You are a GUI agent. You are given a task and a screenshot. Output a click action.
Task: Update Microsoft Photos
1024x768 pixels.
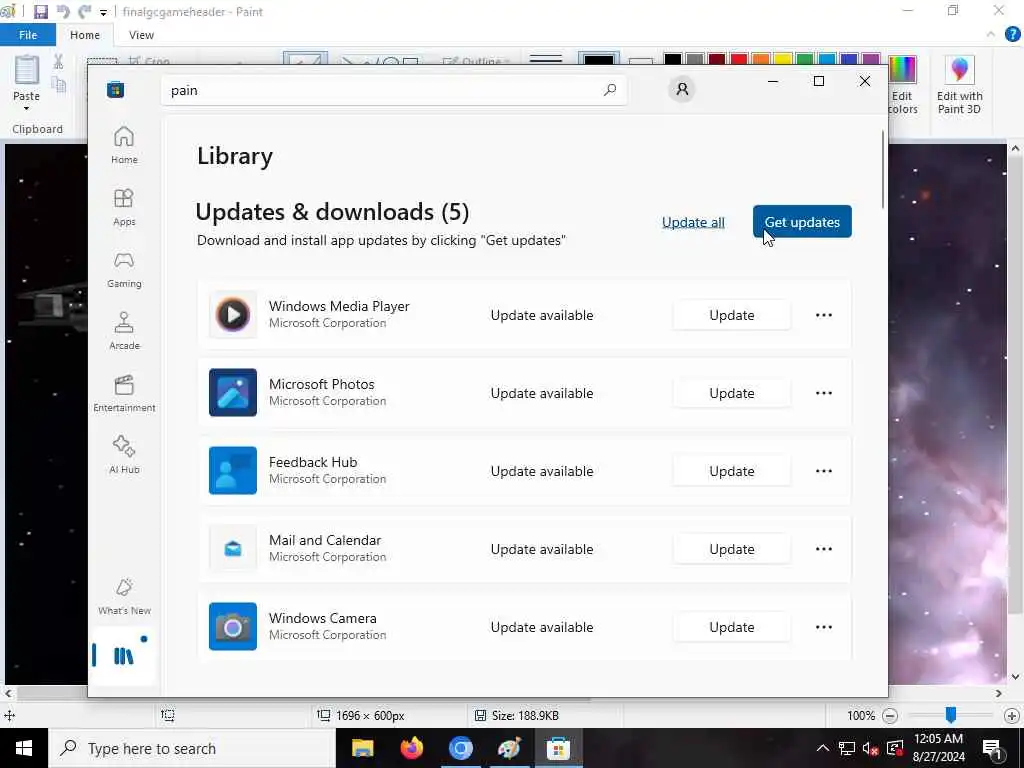tap(731, 392)
